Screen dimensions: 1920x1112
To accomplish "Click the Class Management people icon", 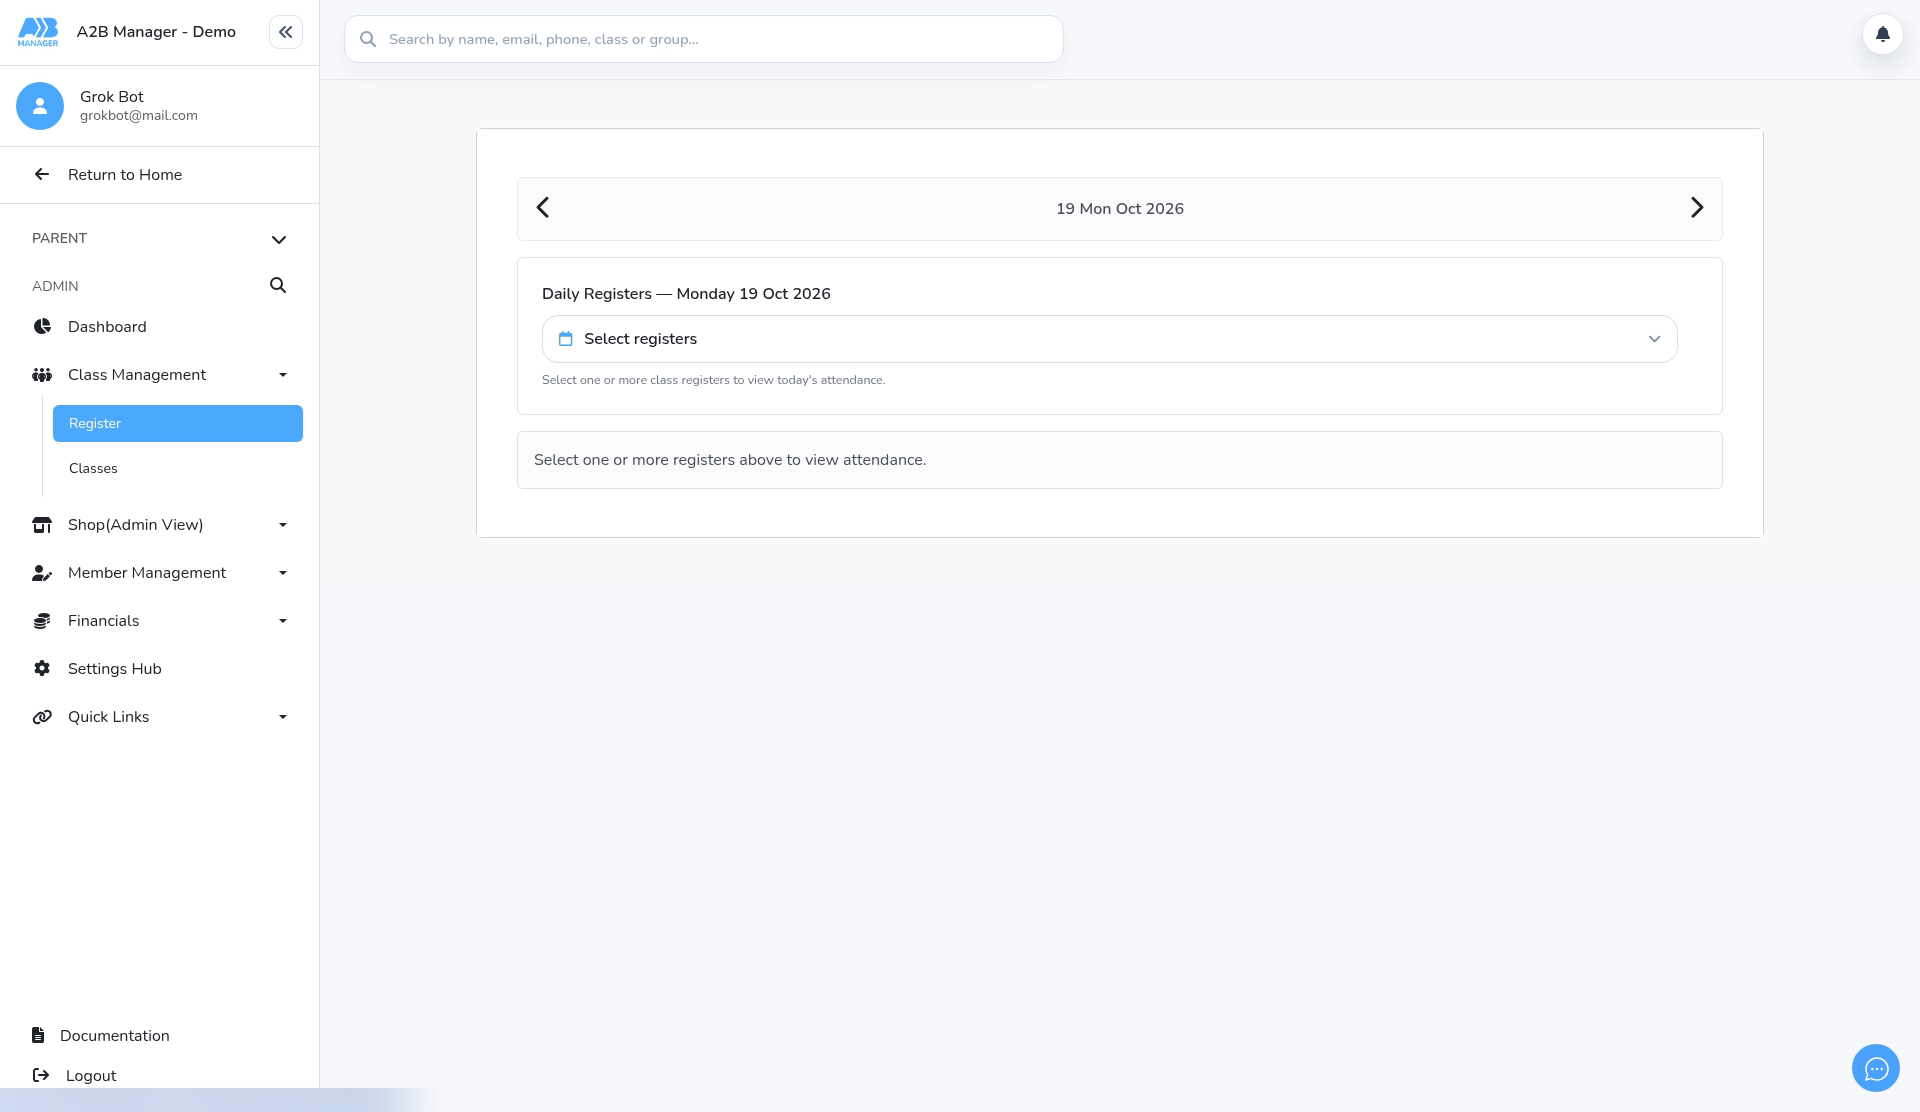I will (42, 375).
